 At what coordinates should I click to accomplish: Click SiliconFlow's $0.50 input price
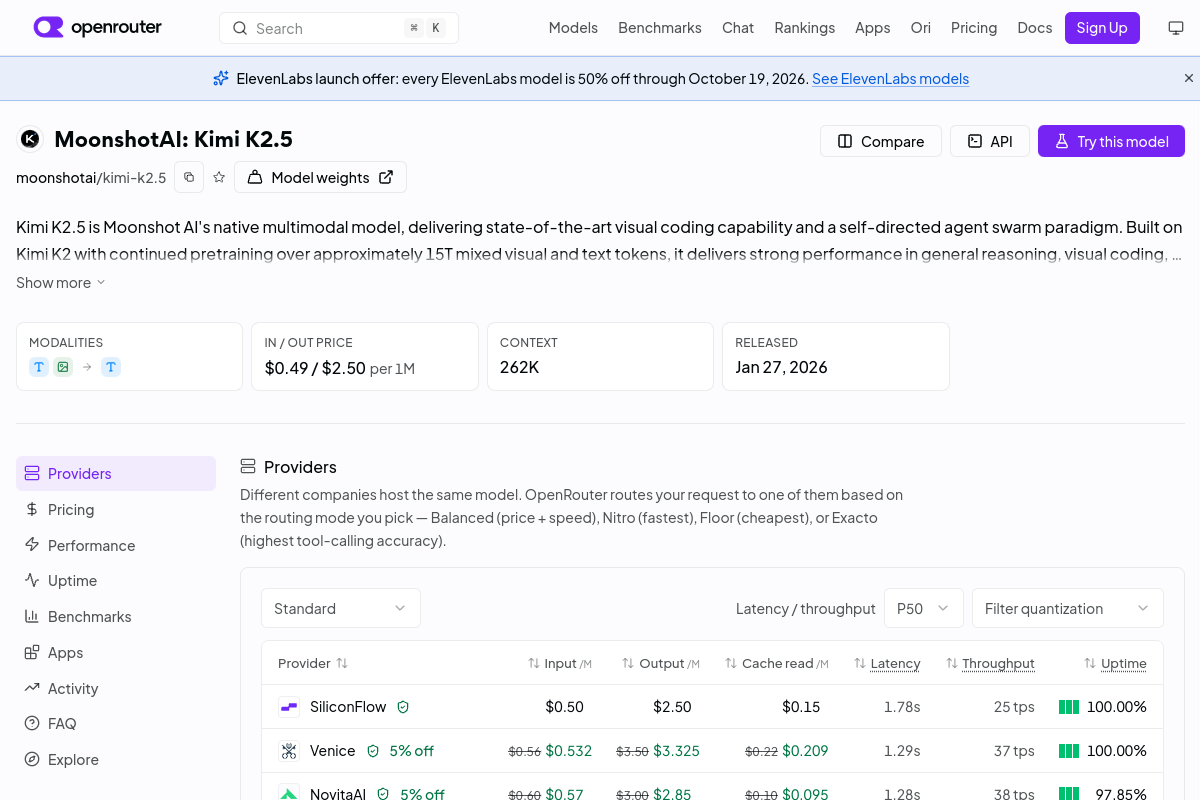click(564, 707)
